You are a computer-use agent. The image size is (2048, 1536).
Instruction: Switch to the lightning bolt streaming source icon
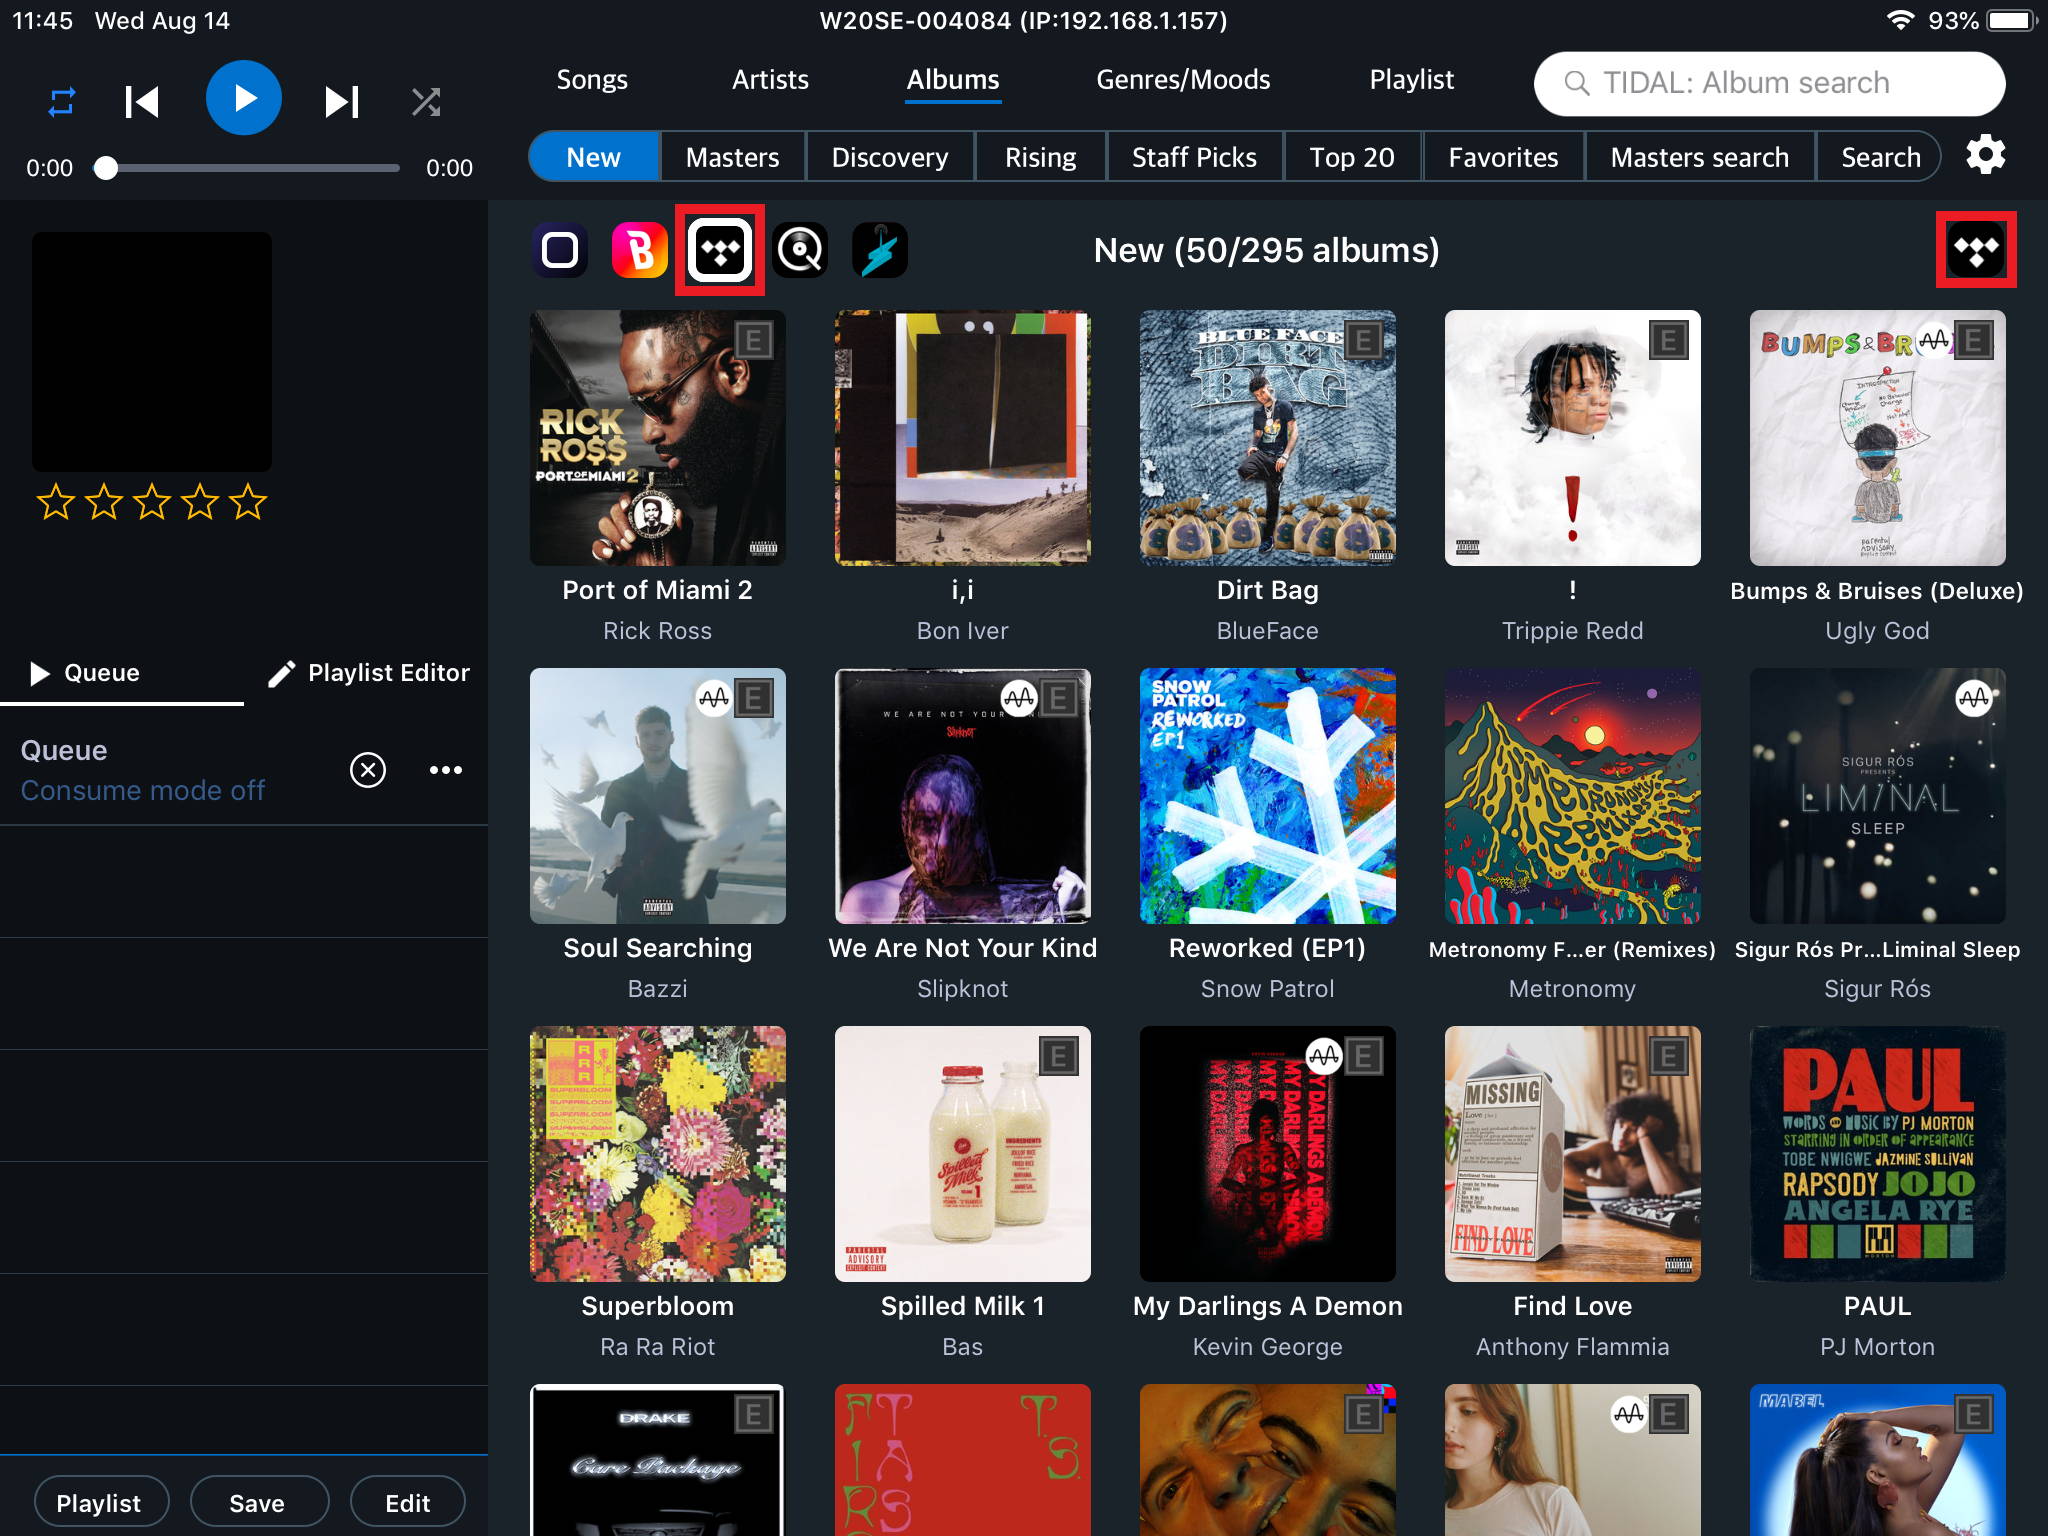click(x=880, y=250)
